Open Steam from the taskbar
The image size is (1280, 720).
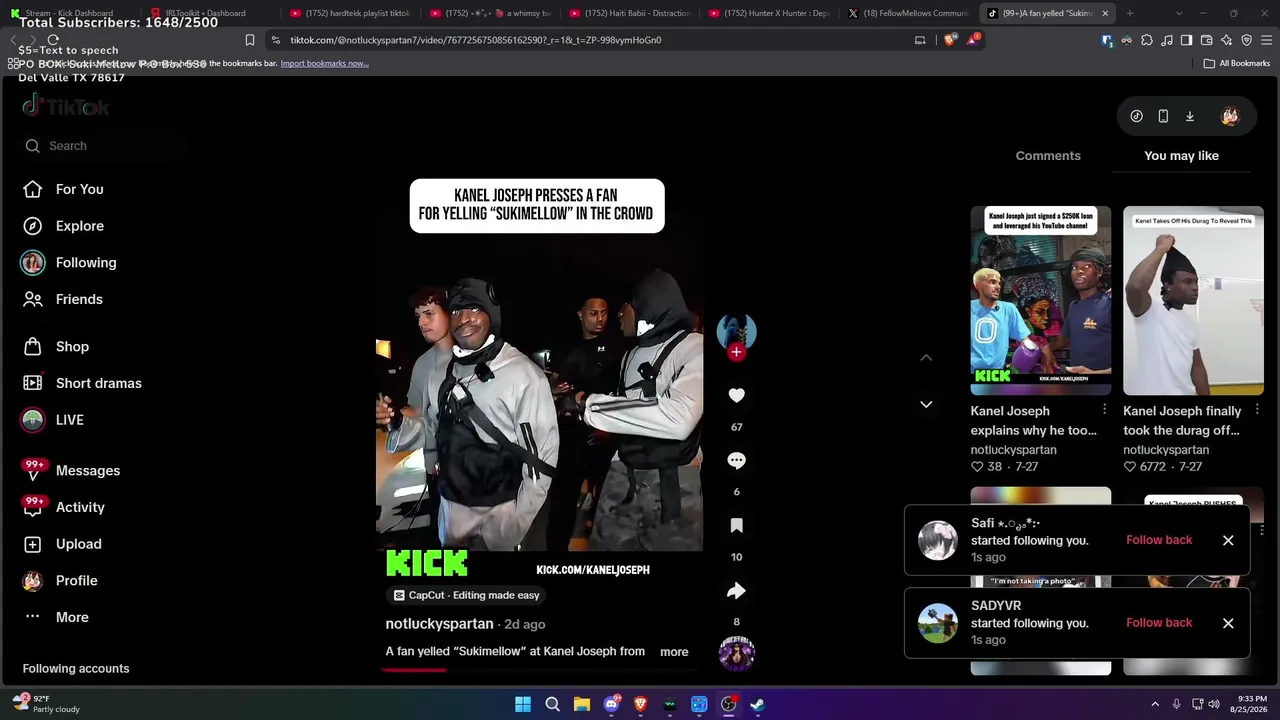tap(758, 704)
